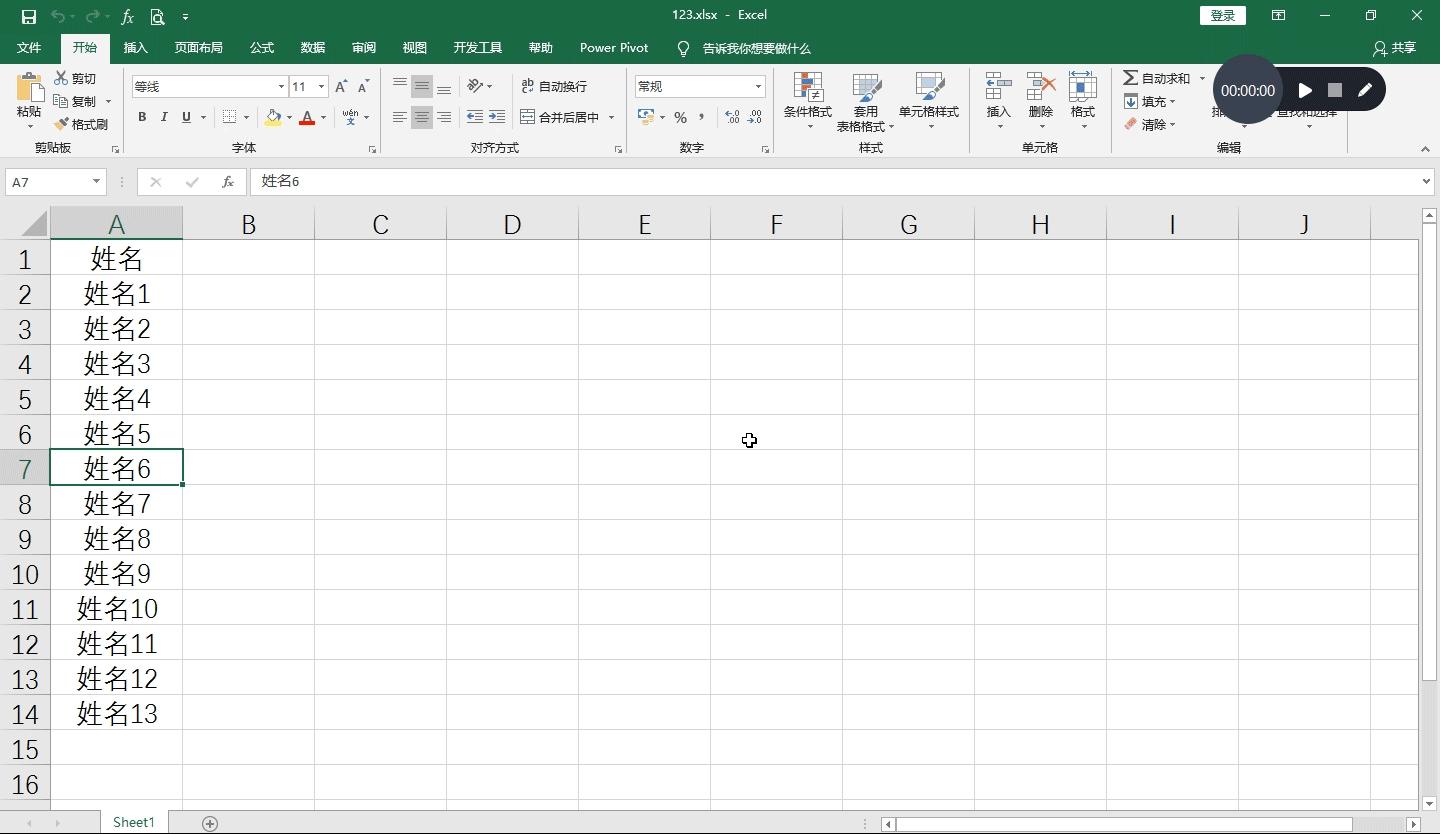Viewport: 1440px width, 834px height.
Task: Toggle italic formatting
Action: click(x=164, y=117)
